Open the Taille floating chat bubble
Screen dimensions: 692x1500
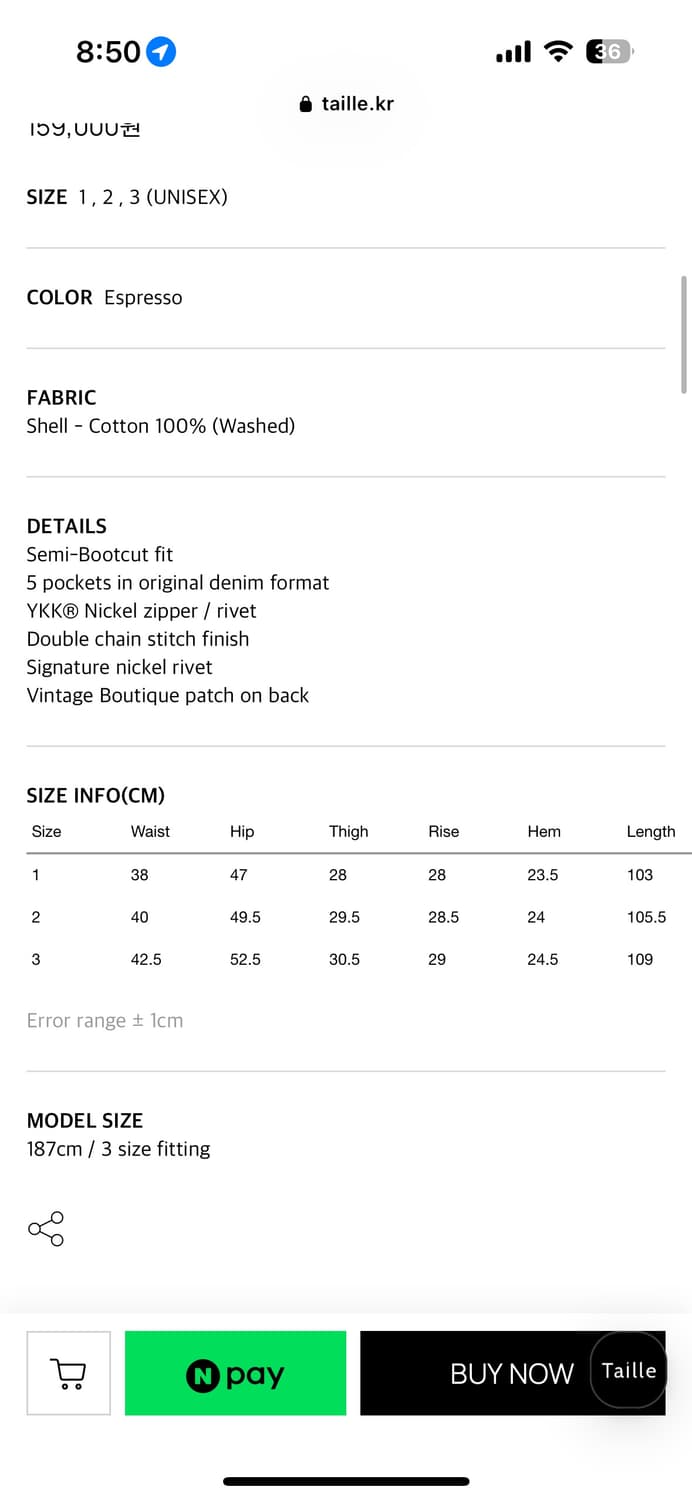(629, 1370)
